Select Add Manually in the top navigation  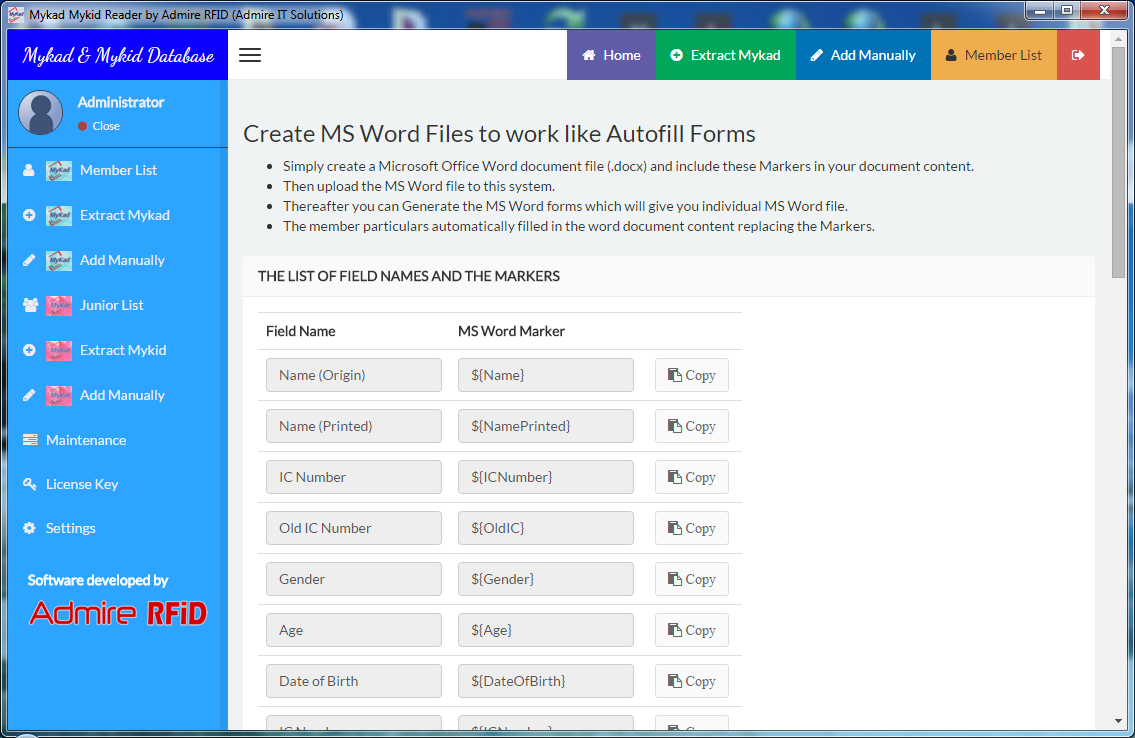[863, 55]
